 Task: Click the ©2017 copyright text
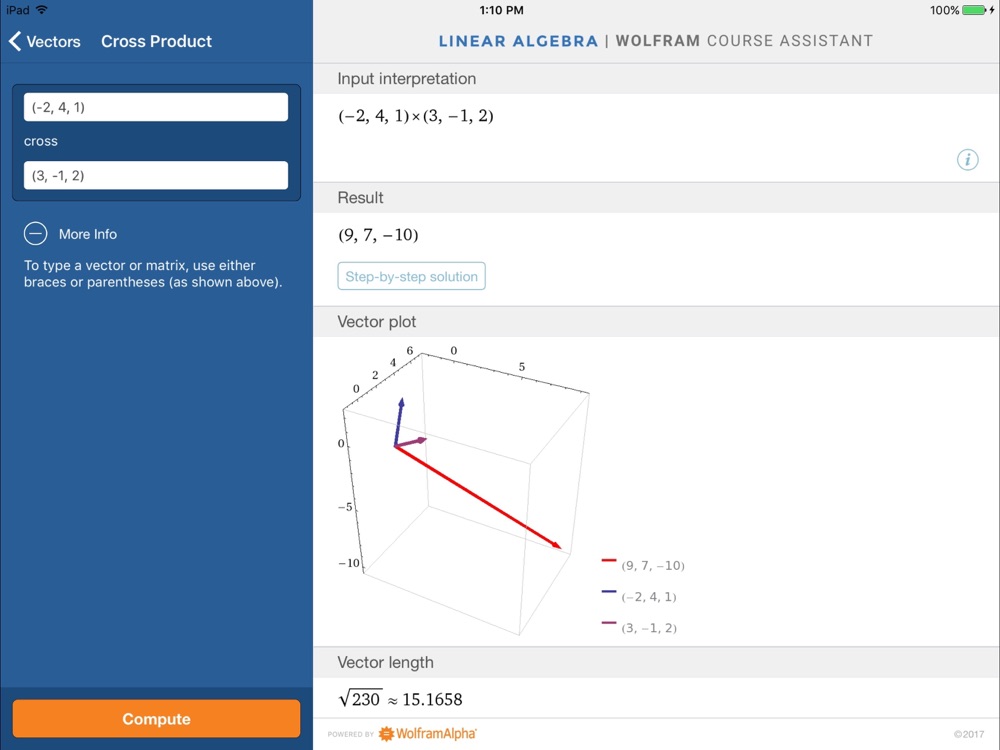(x=969, y=734)
